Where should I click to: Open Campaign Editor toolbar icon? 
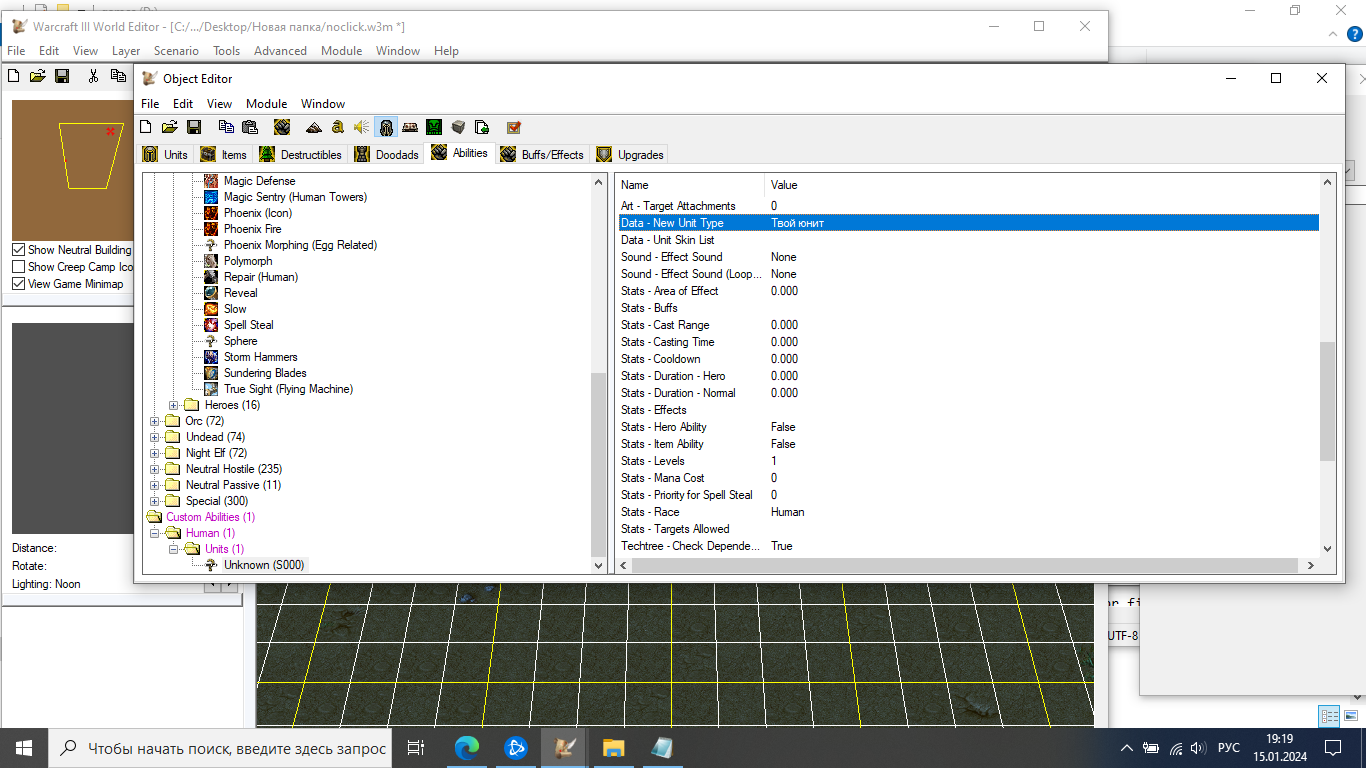[x=410, y=127]
